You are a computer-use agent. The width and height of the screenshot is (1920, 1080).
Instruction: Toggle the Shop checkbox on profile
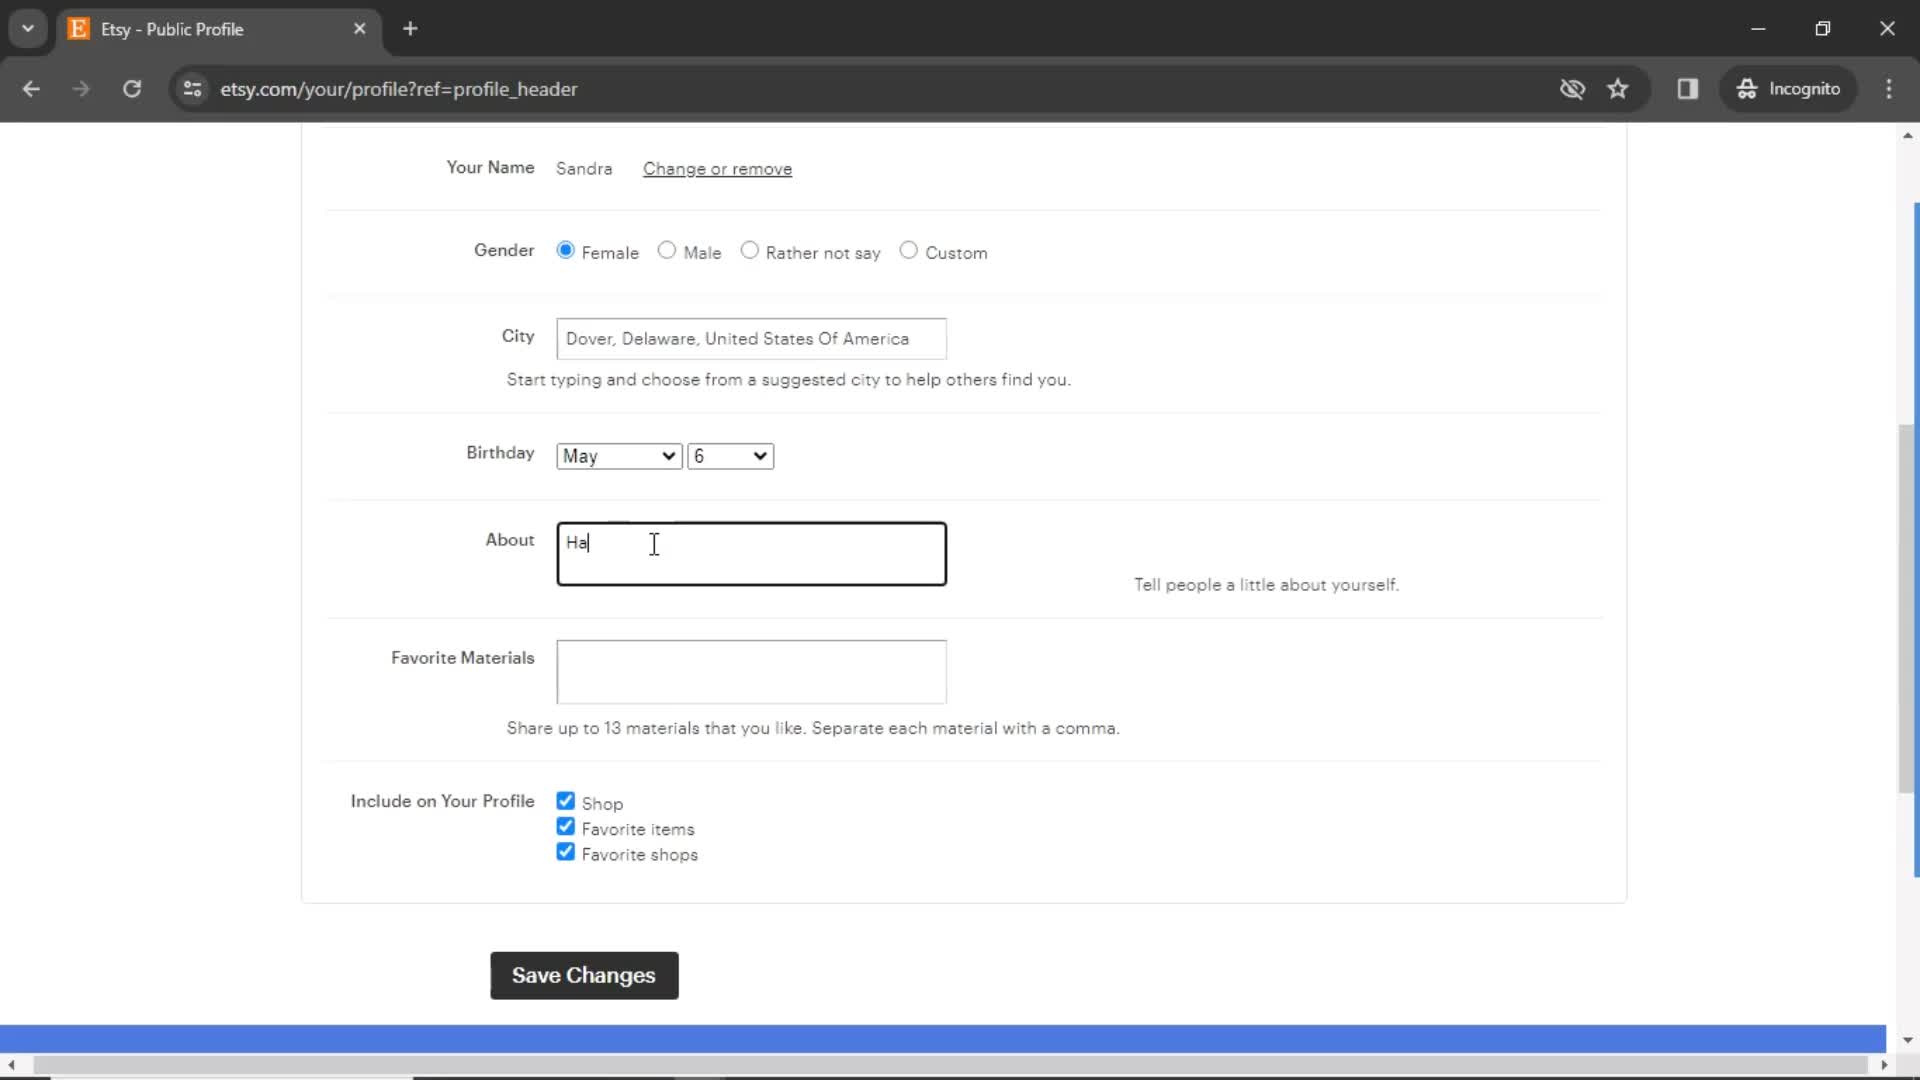click(x=566, y=800)
